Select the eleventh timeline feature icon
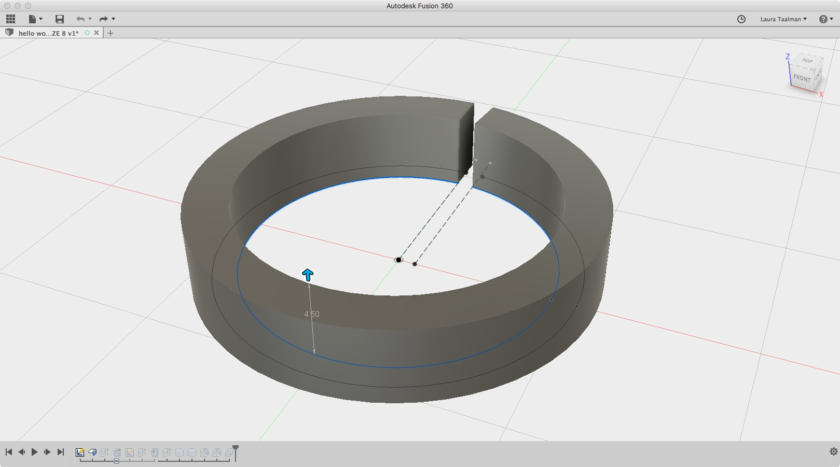Viewport: 840px width, 467px height. click(x=204, y=453)
